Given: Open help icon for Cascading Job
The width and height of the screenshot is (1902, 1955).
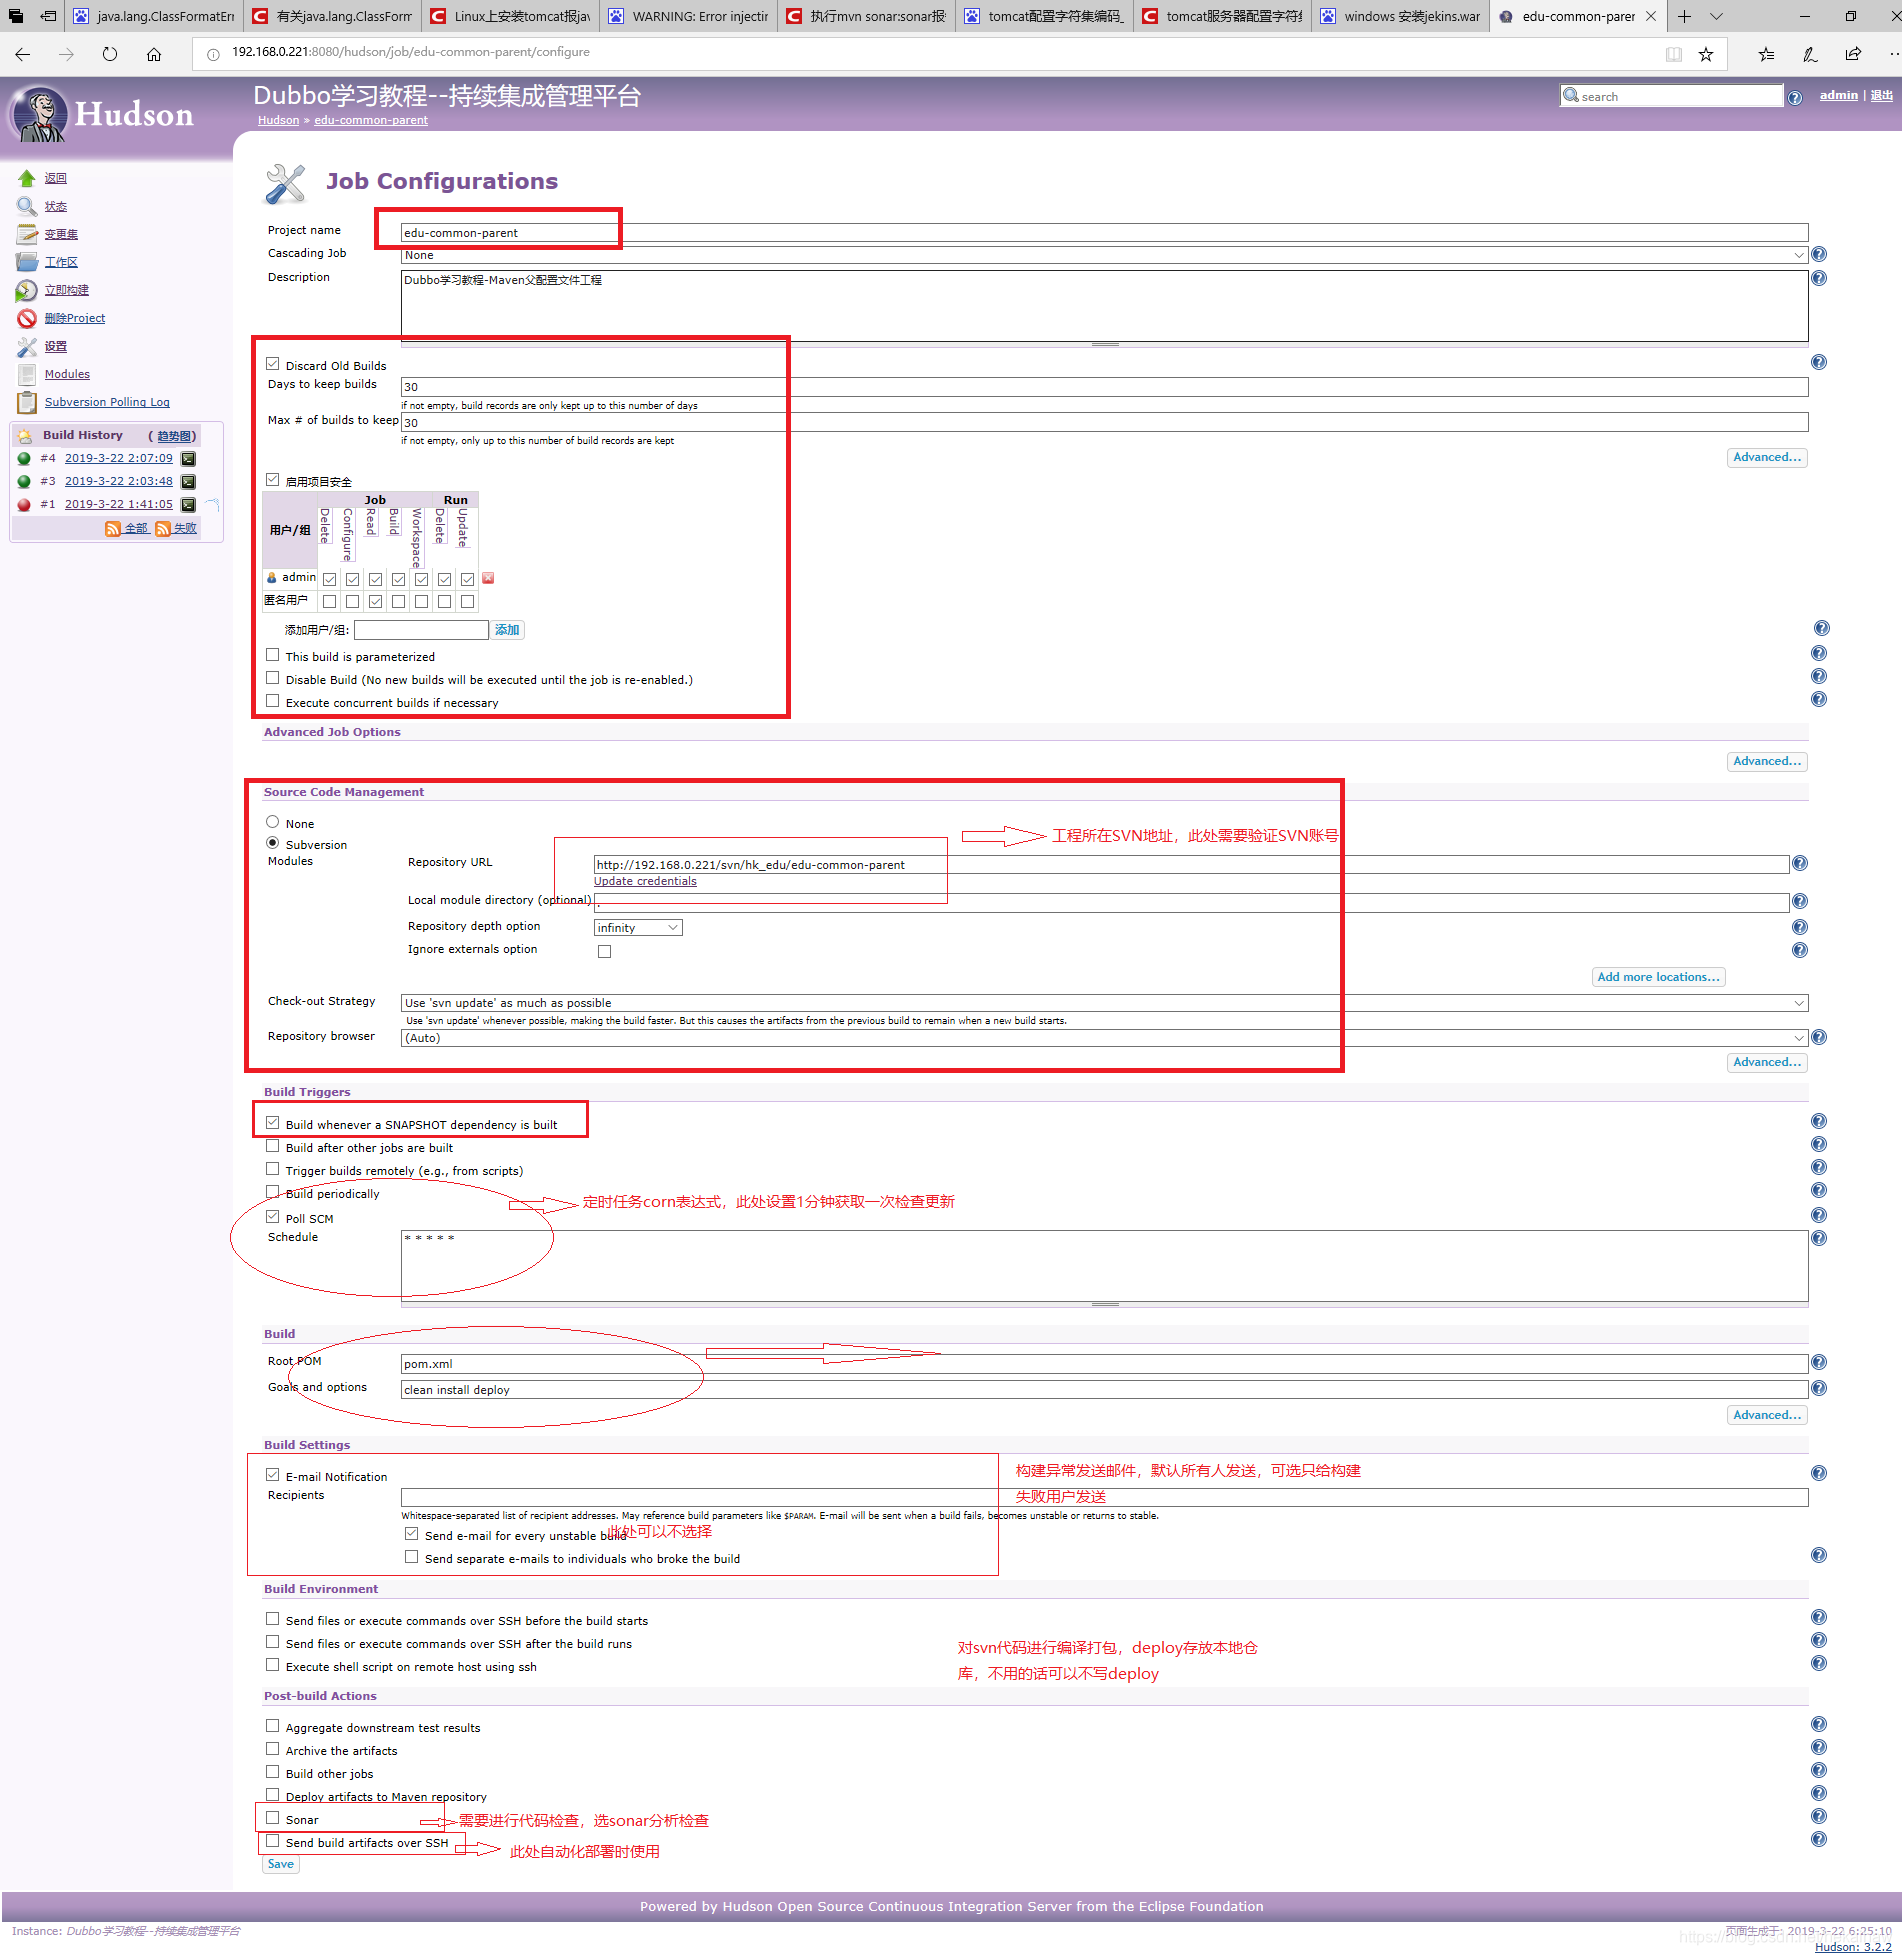Looking at the screenshot, I should (1819, 254).
